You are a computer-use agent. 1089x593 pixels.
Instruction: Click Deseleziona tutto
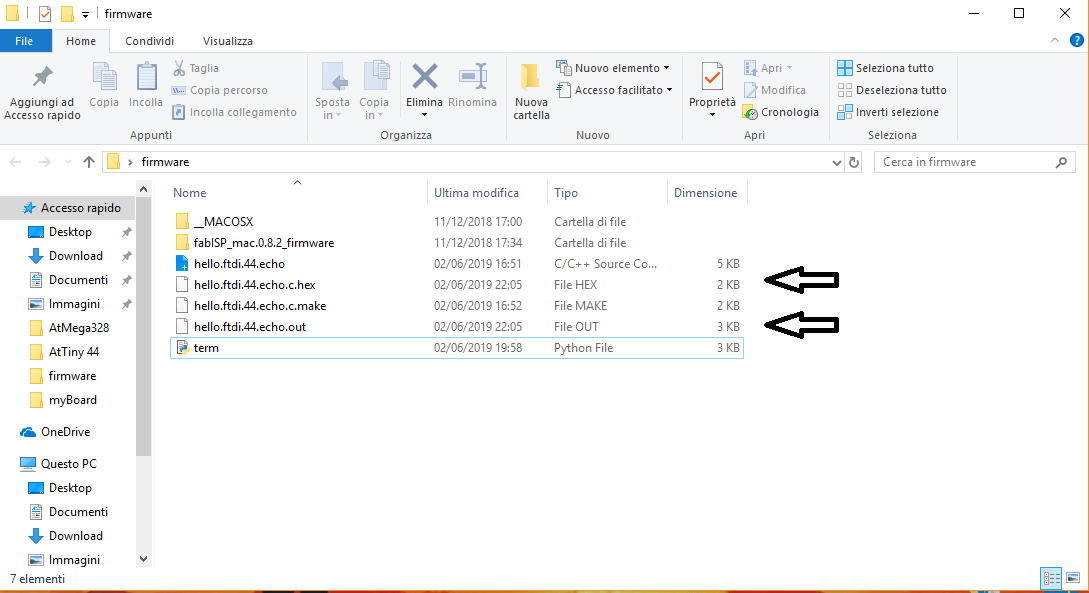(892, 90)
